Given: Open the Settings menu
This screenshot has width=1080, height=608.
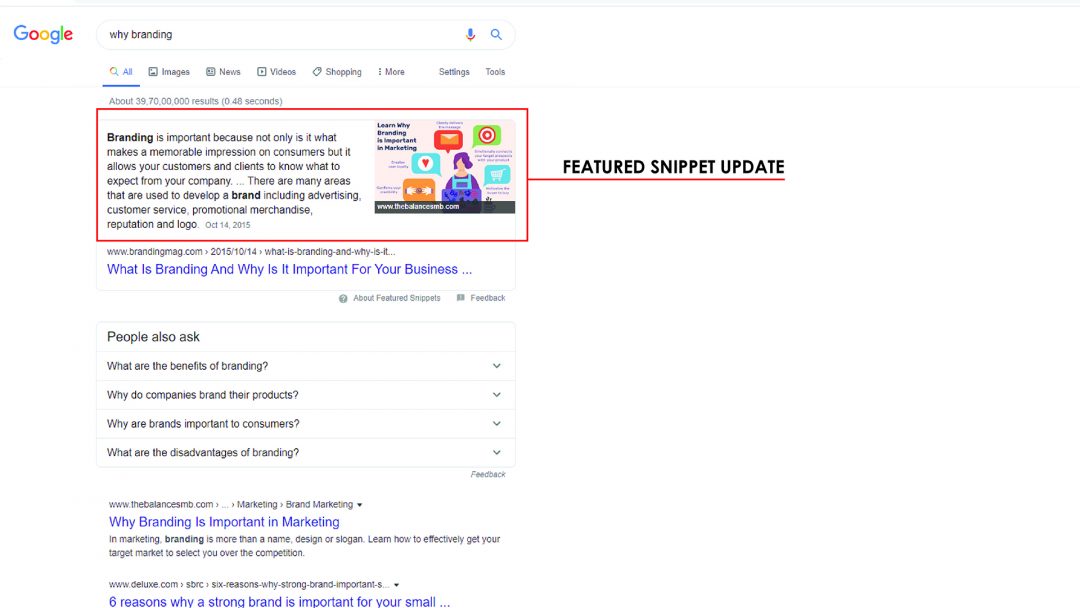Looking at the screenshot, I should (x=454, y=71).
